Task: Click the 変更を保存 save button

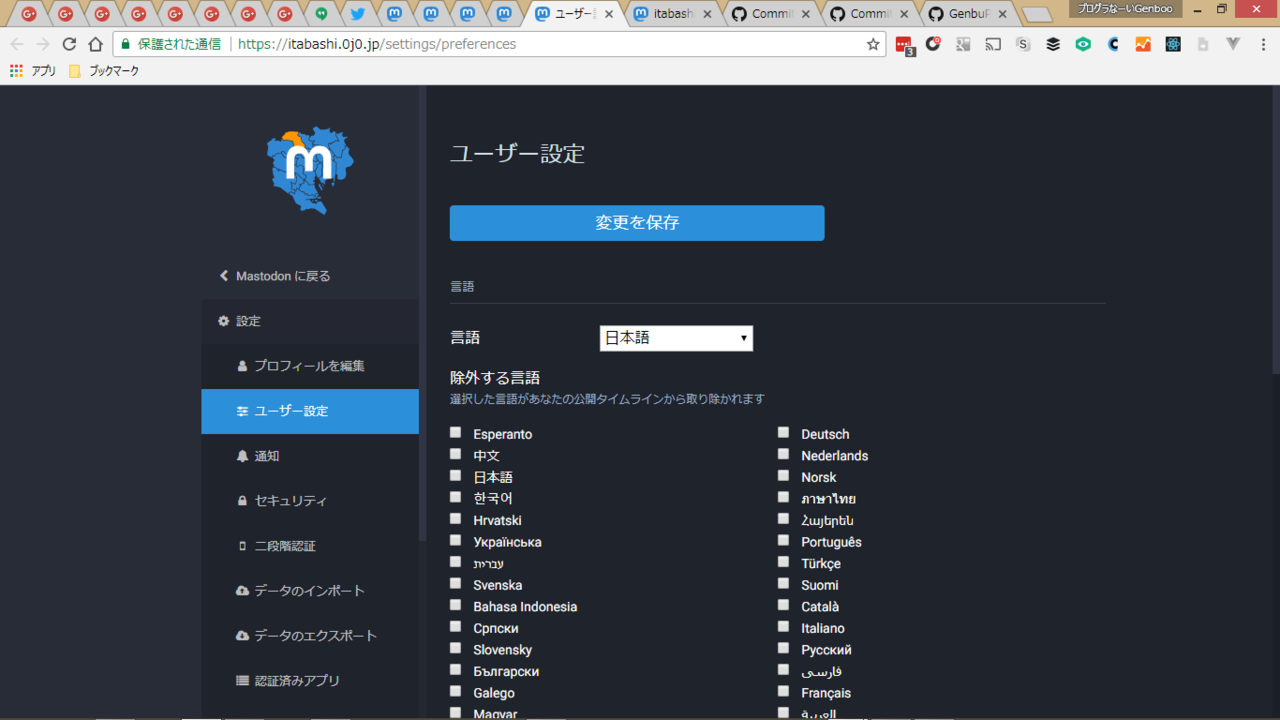Action: point(637,223)
